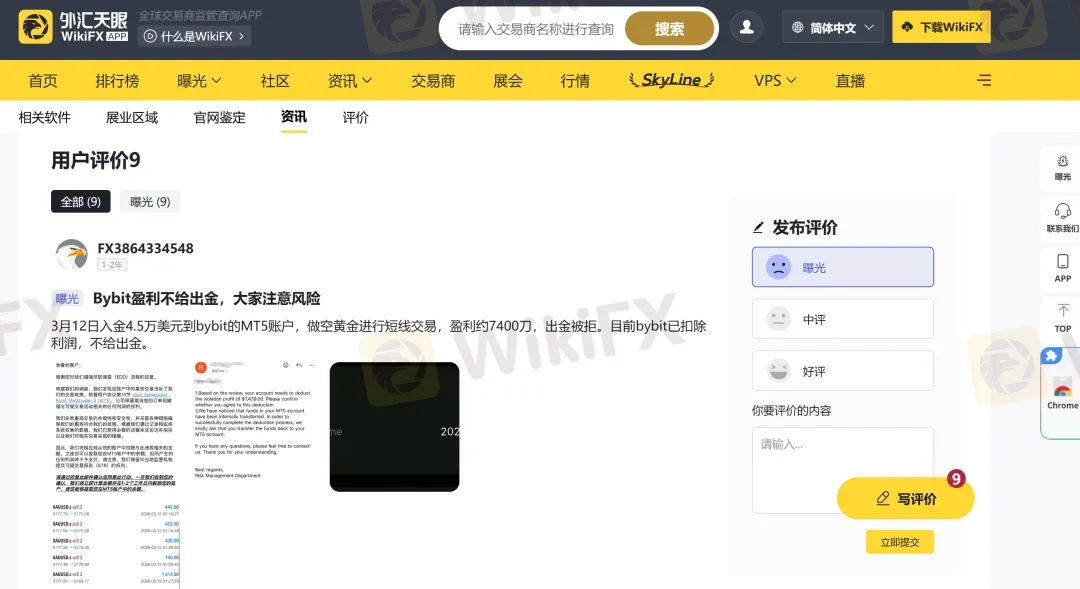Select 排行榜 in the navigation menu
The height and width of the screenshot is (589, 1080).
click(119, 80)
